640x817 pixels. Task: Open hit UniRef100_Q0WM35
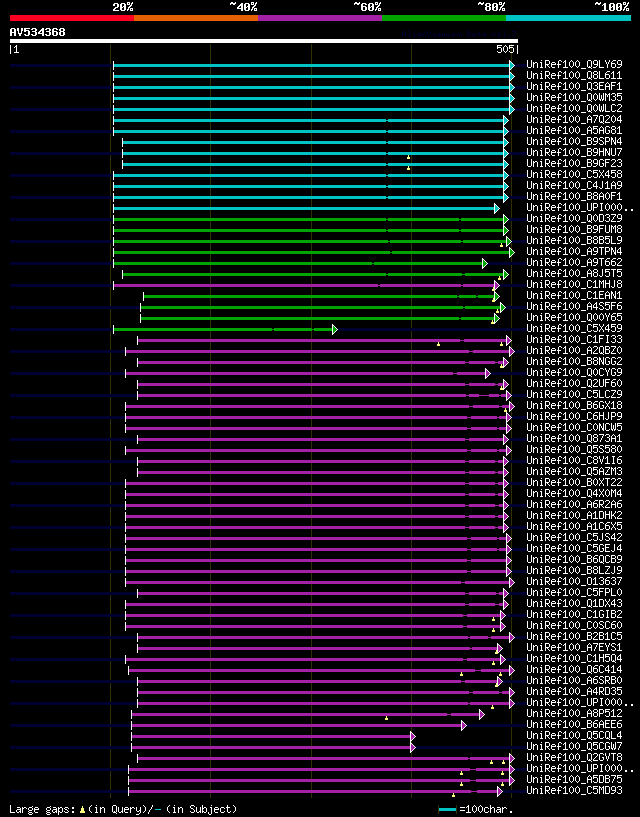[x=574, y=97]
